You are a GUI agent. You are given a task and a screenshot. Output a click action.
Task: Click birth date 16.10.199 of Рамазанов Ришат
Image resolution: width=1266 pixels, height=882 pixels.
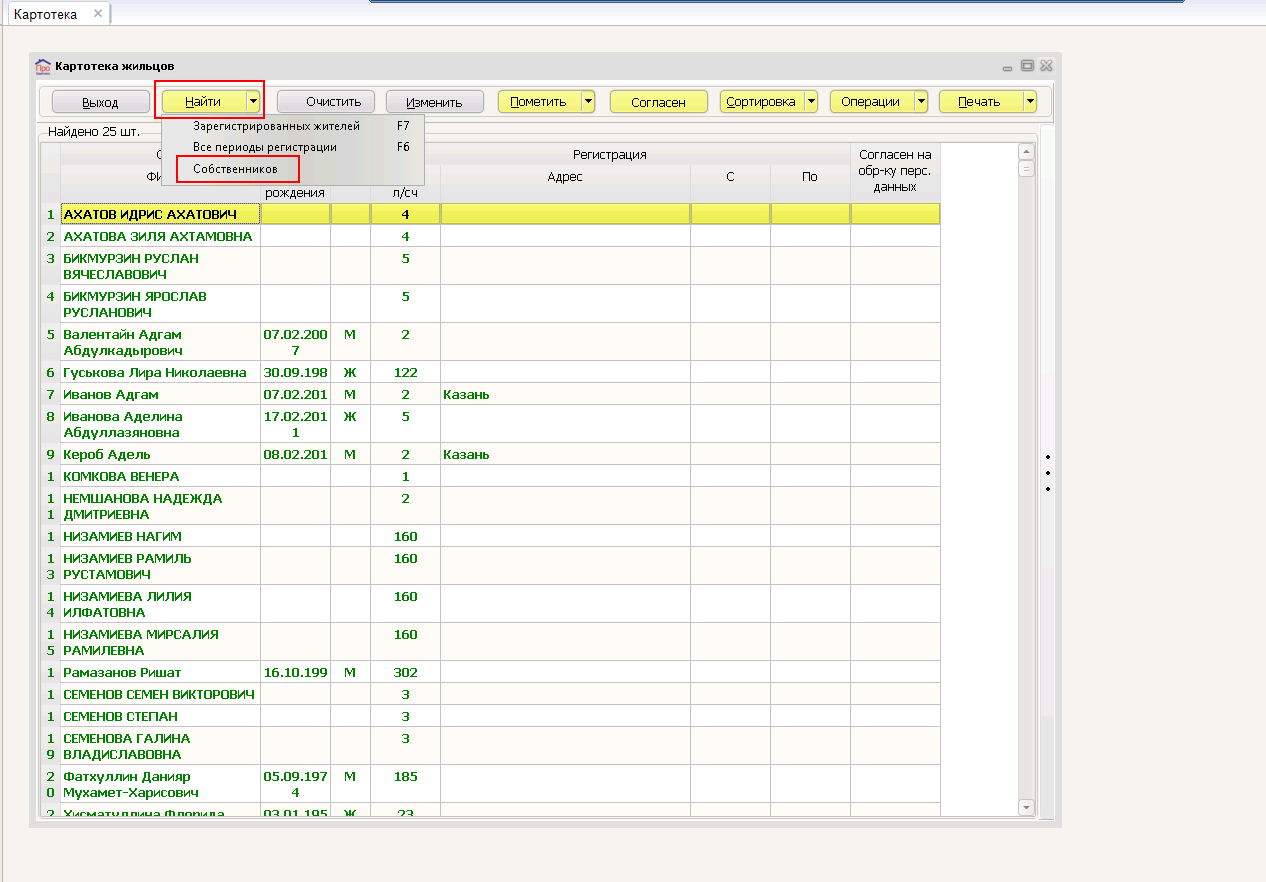(x=295, y=672)
